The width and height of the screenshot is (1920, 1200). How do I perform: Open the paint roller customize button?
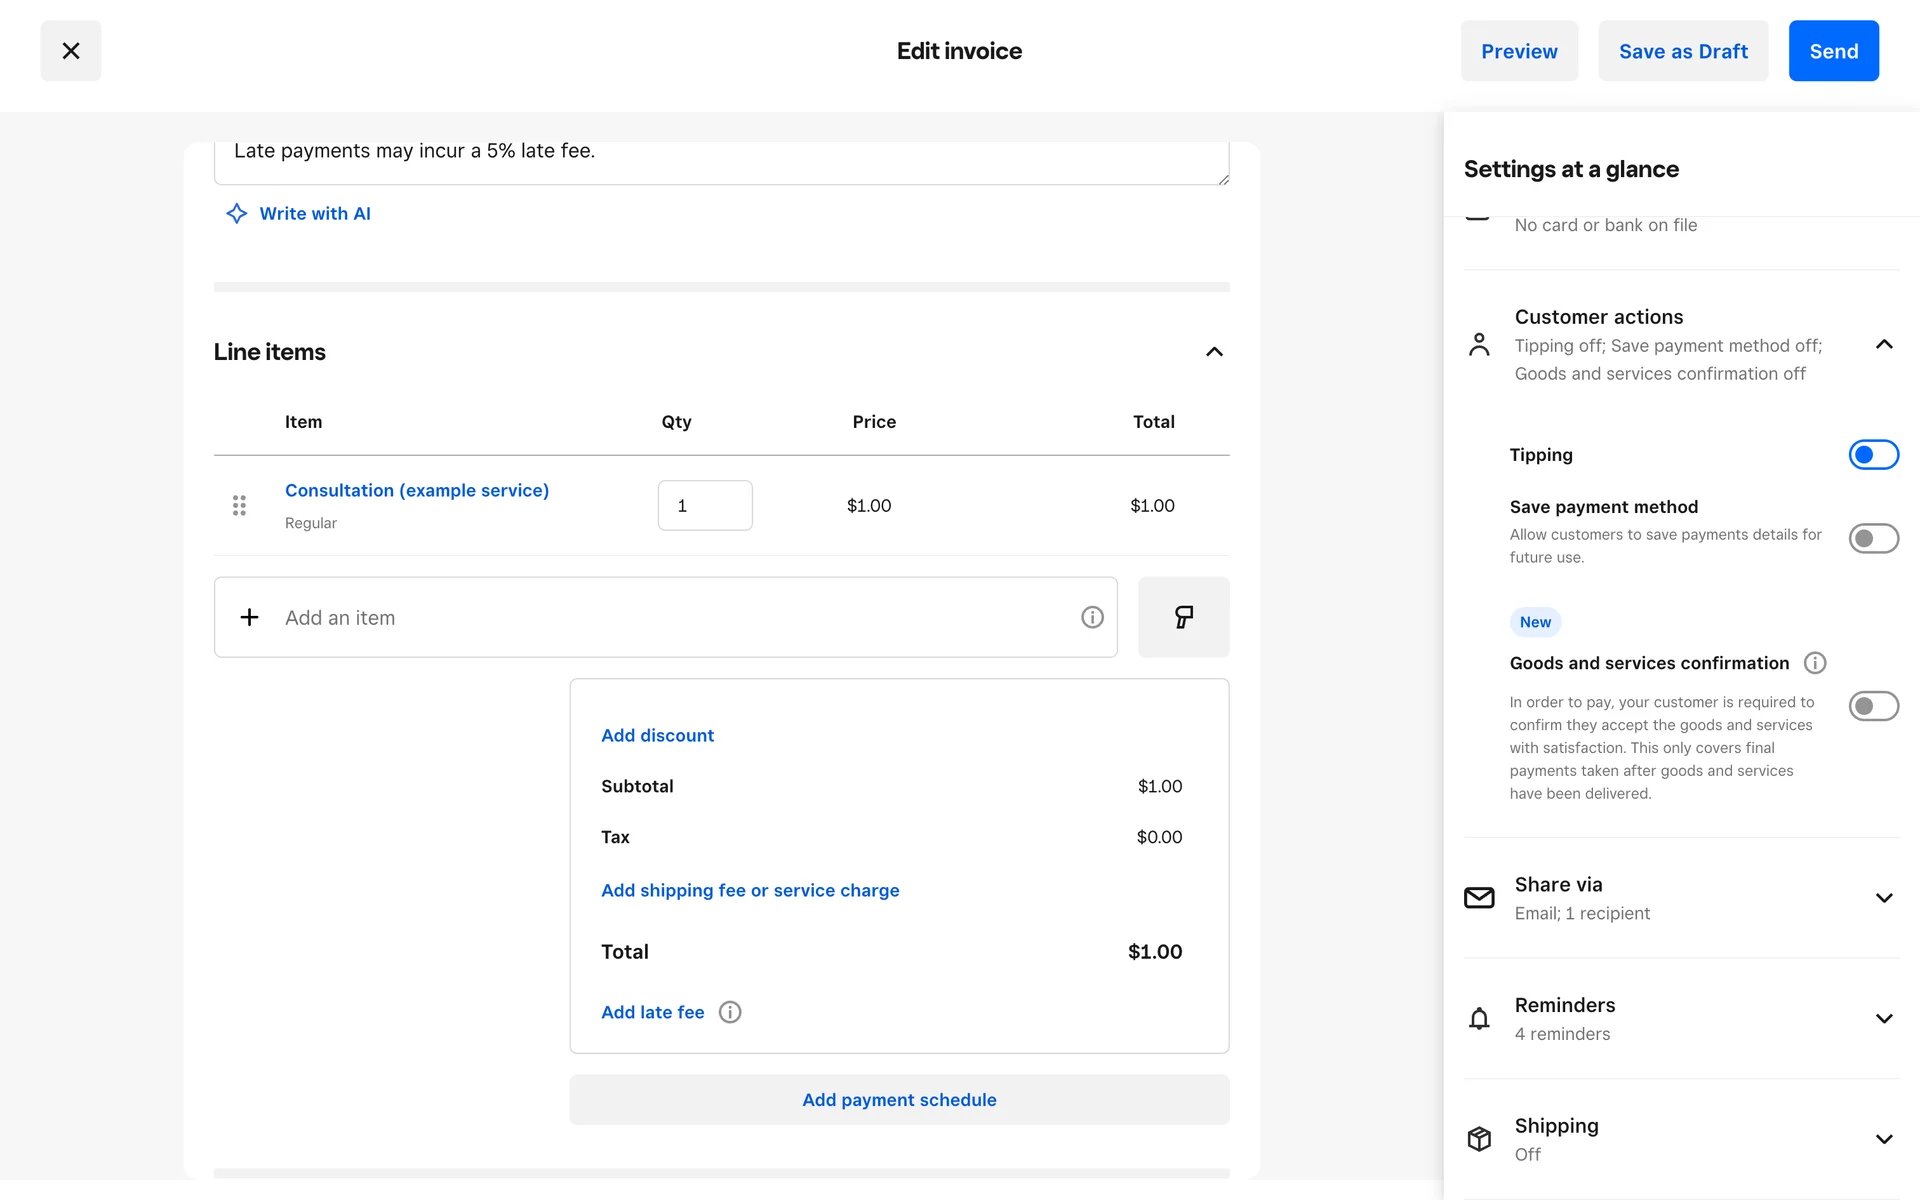click(x=1183, y=617)
